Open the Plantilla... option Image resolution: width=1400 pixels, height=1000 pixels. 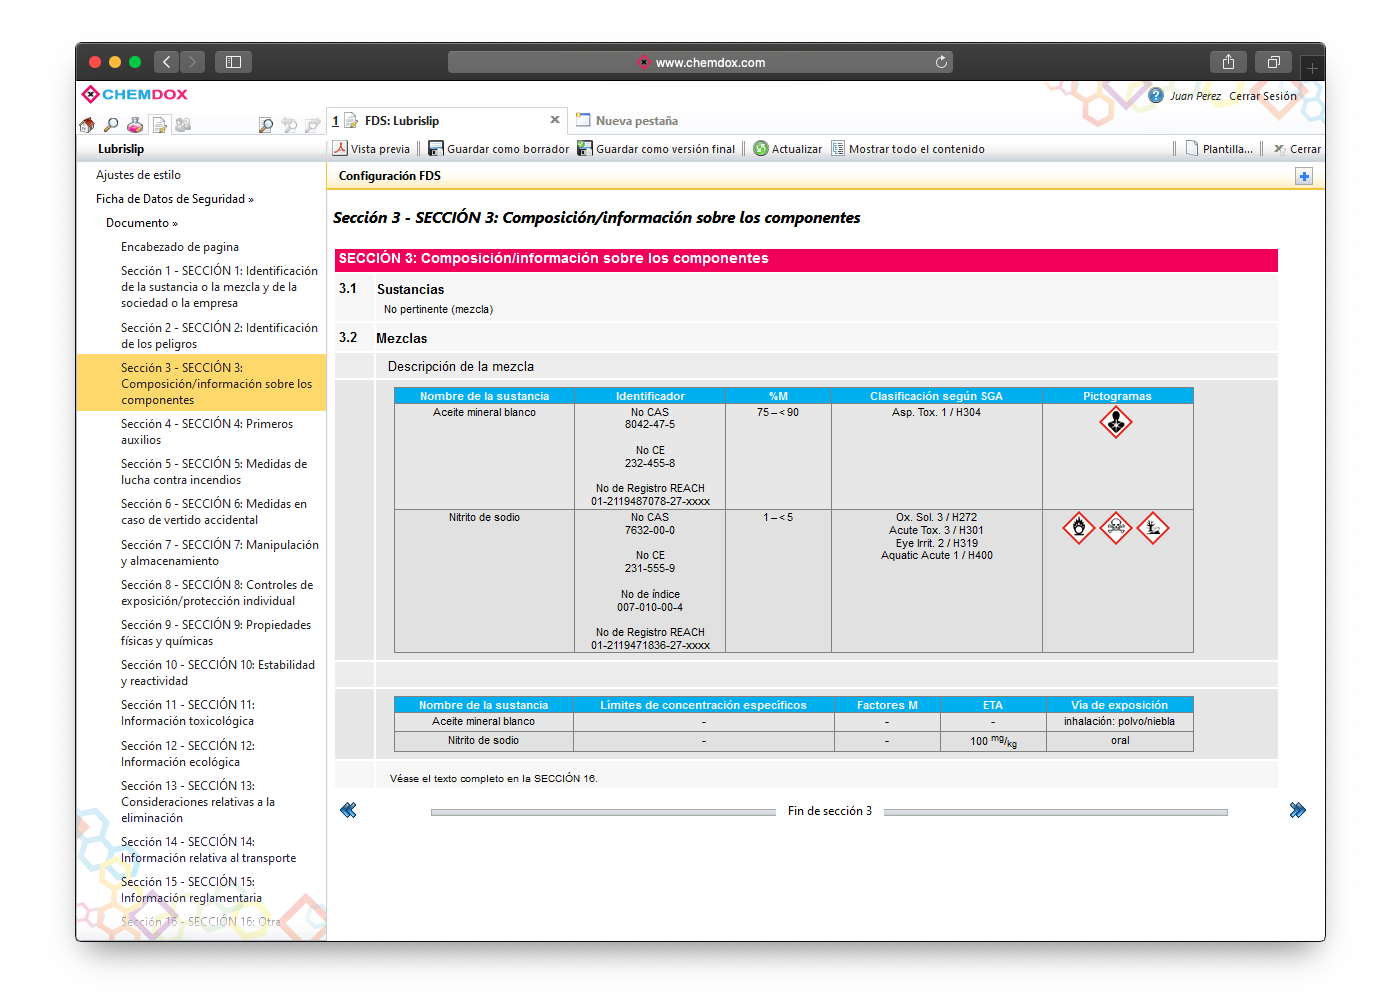point(1219,149)
